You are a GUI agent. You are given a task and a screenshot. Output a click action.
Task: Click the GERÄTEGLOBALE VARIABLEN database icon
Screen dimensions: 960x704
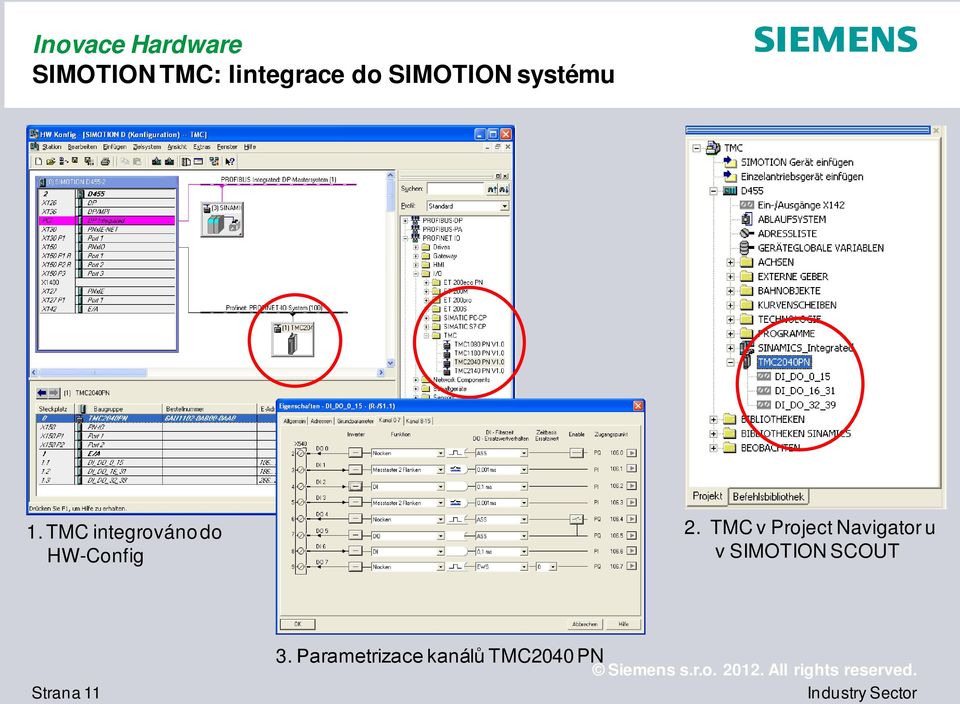746,248
